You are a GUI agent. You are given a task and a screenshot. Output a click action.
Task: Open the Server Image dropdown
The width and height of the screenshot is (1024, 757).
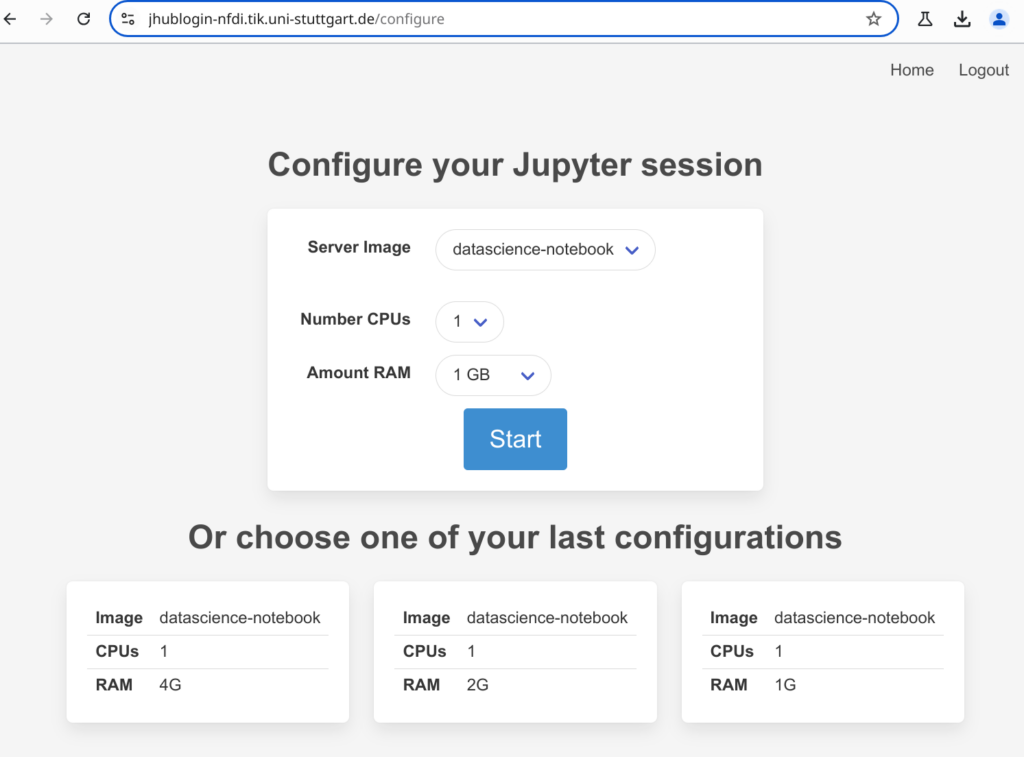point(544,250)
